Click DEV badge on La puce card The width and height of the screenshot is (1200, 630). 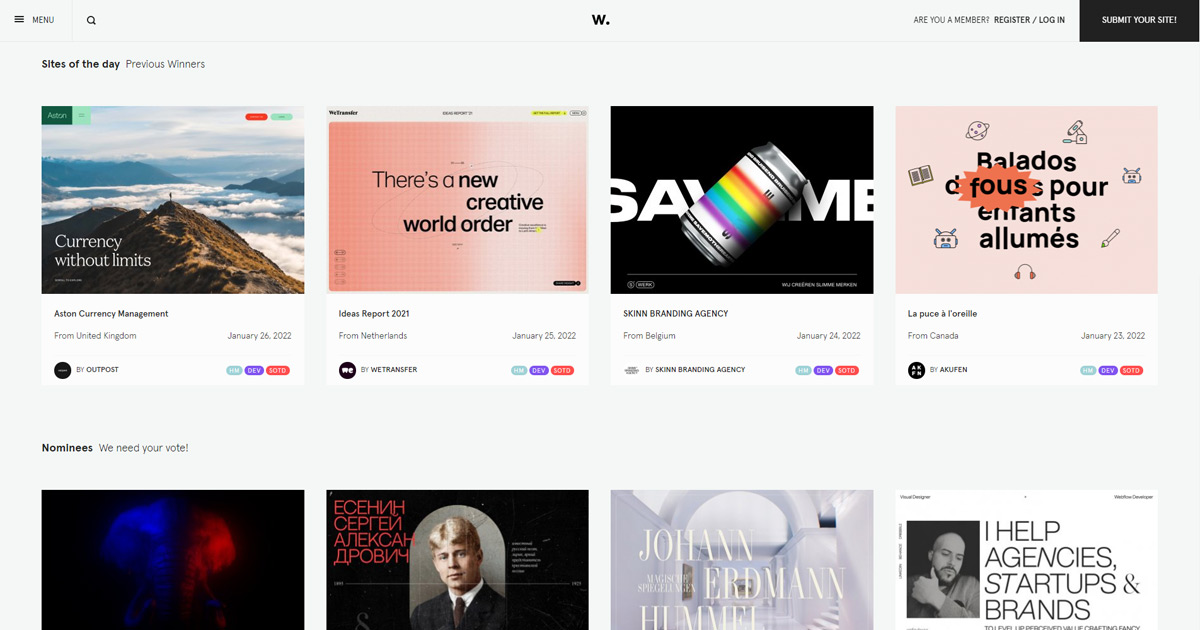point(1108,370)
